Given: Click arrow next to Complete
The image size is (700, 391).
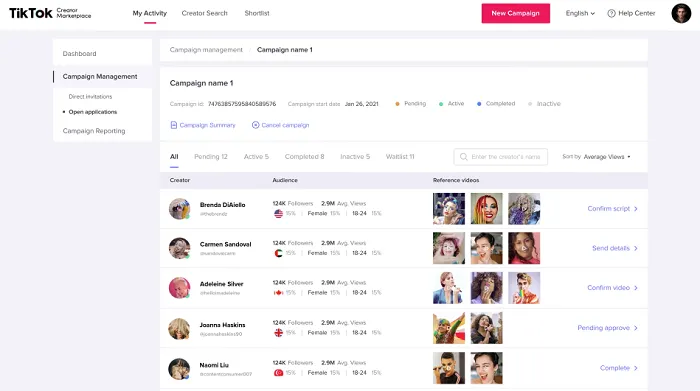Looking at the screenshot, I should (x=636, y=368).
